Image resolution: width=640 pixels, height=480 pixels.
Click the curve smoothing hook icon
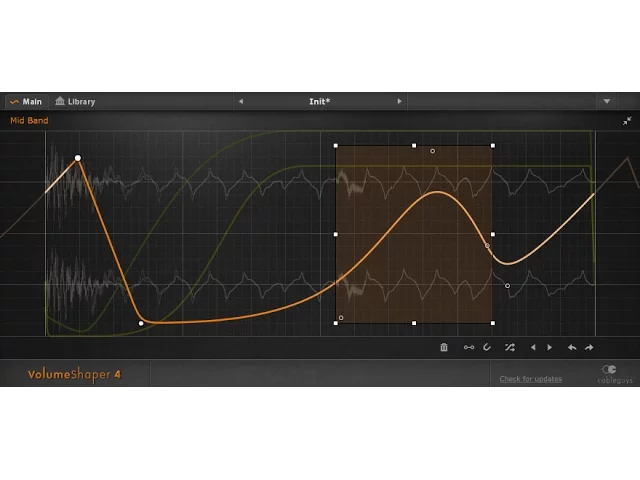pyautogui.click(x=487, y=347)
